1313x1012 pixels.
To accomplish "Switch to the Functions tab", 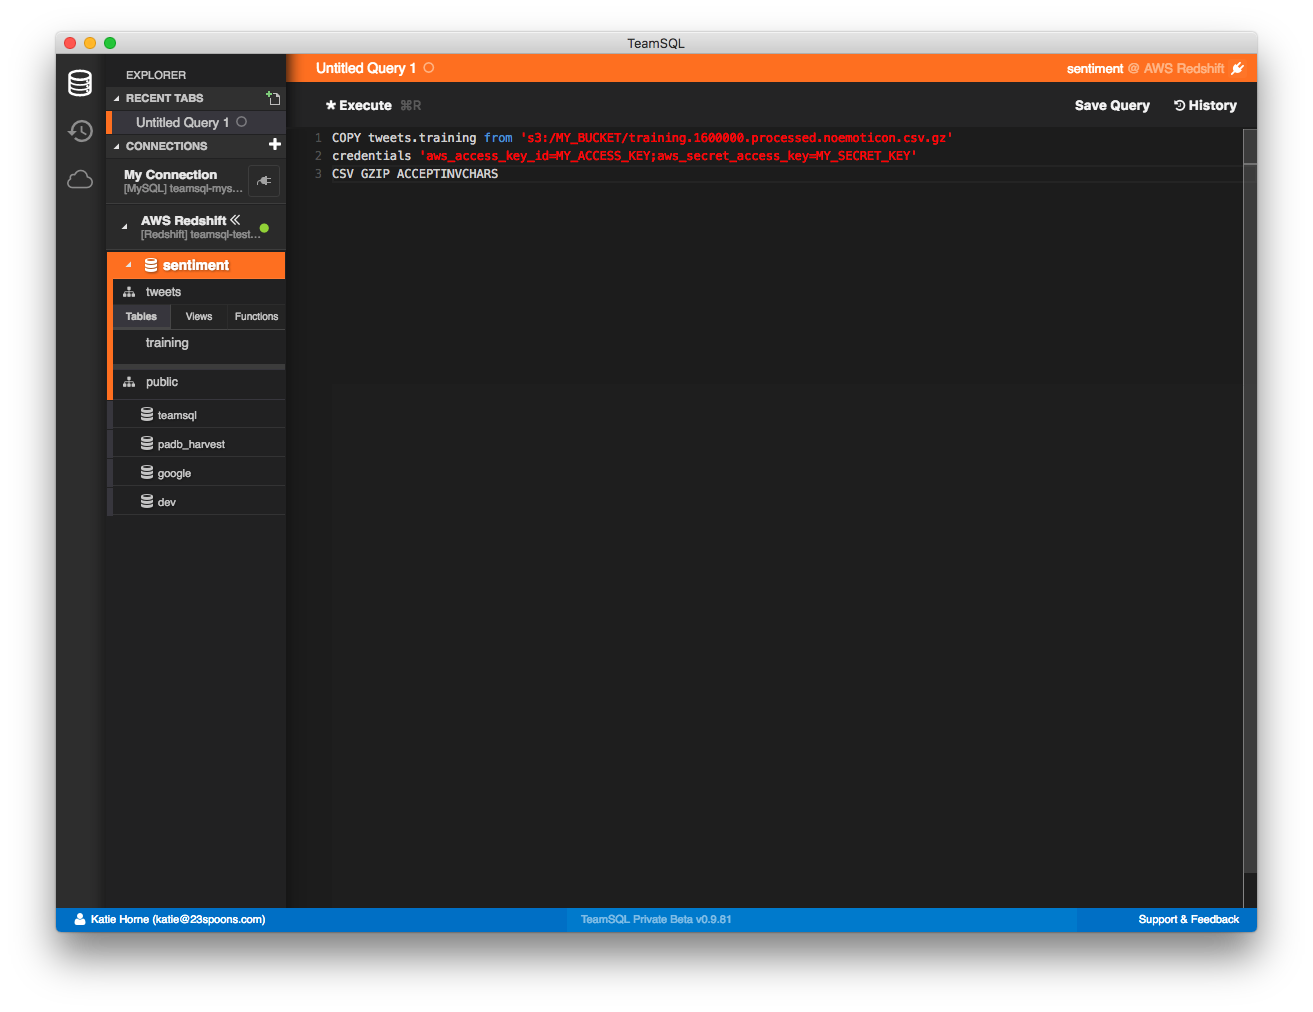I will coord(256,316).
